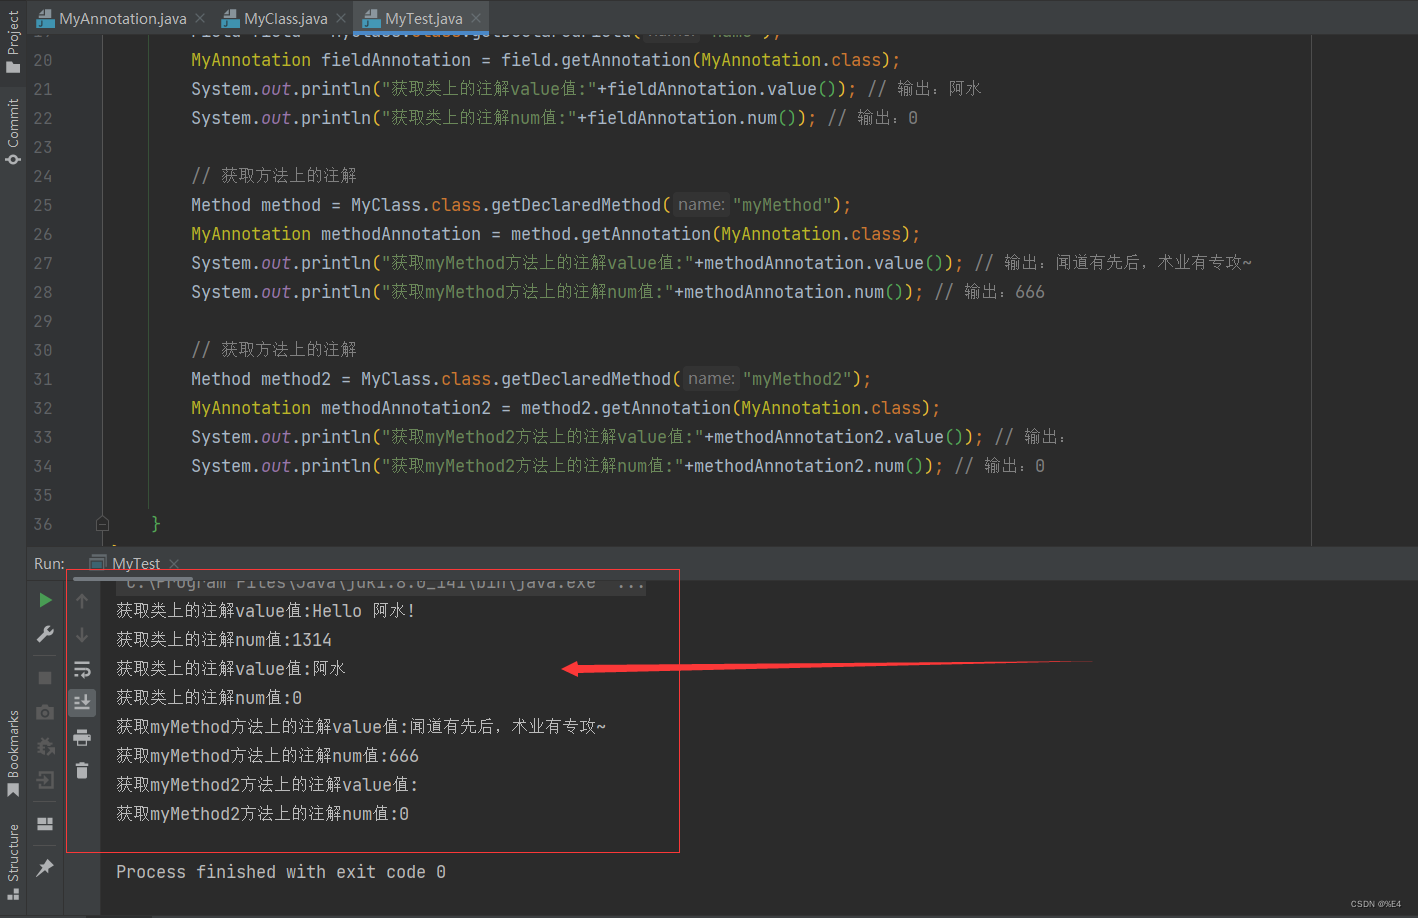Click the "name:" hint before "myMethod2"

[x=711, y=379]
